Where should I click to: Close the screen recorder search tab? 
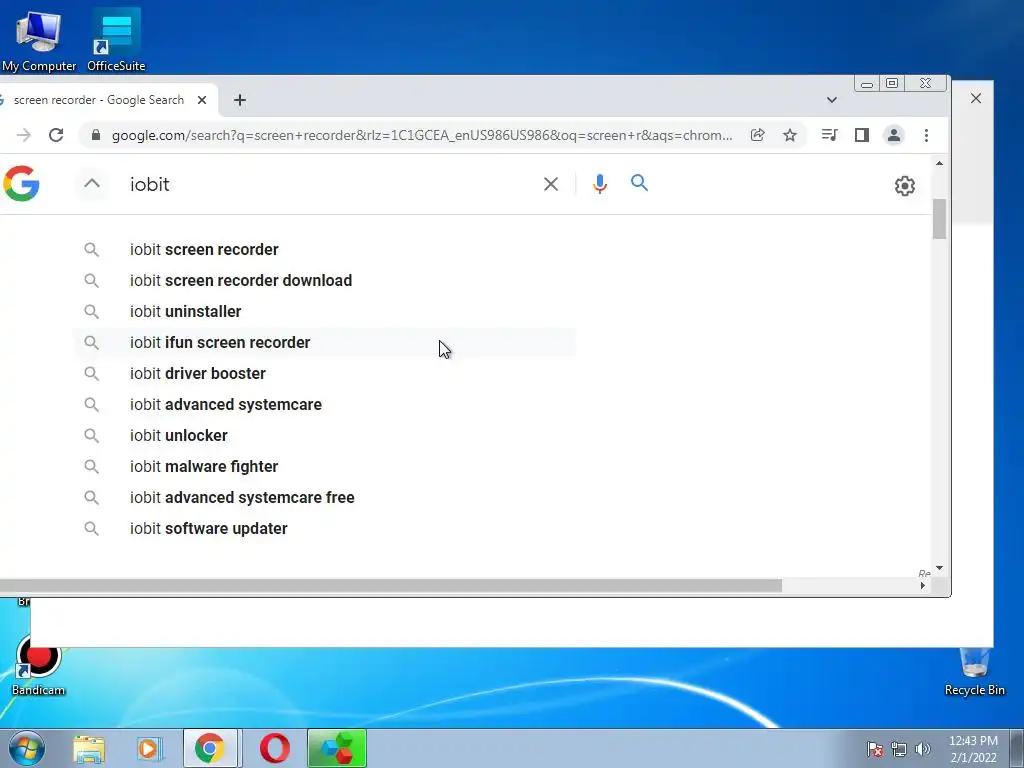202,100
